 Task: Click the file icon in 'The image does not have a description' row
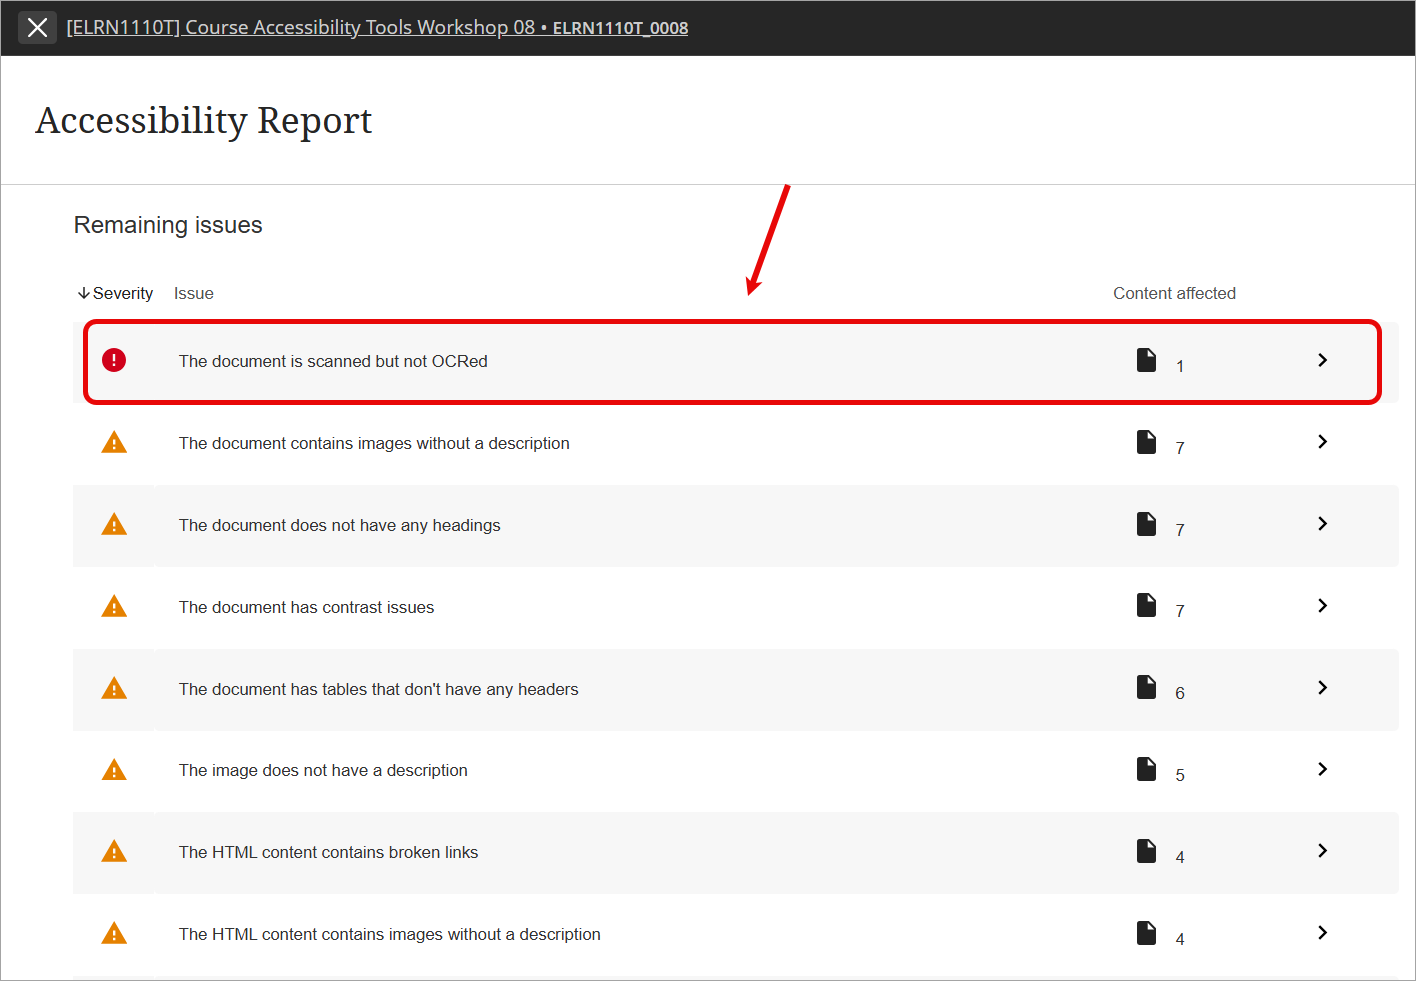click(x=1146, y=769)
